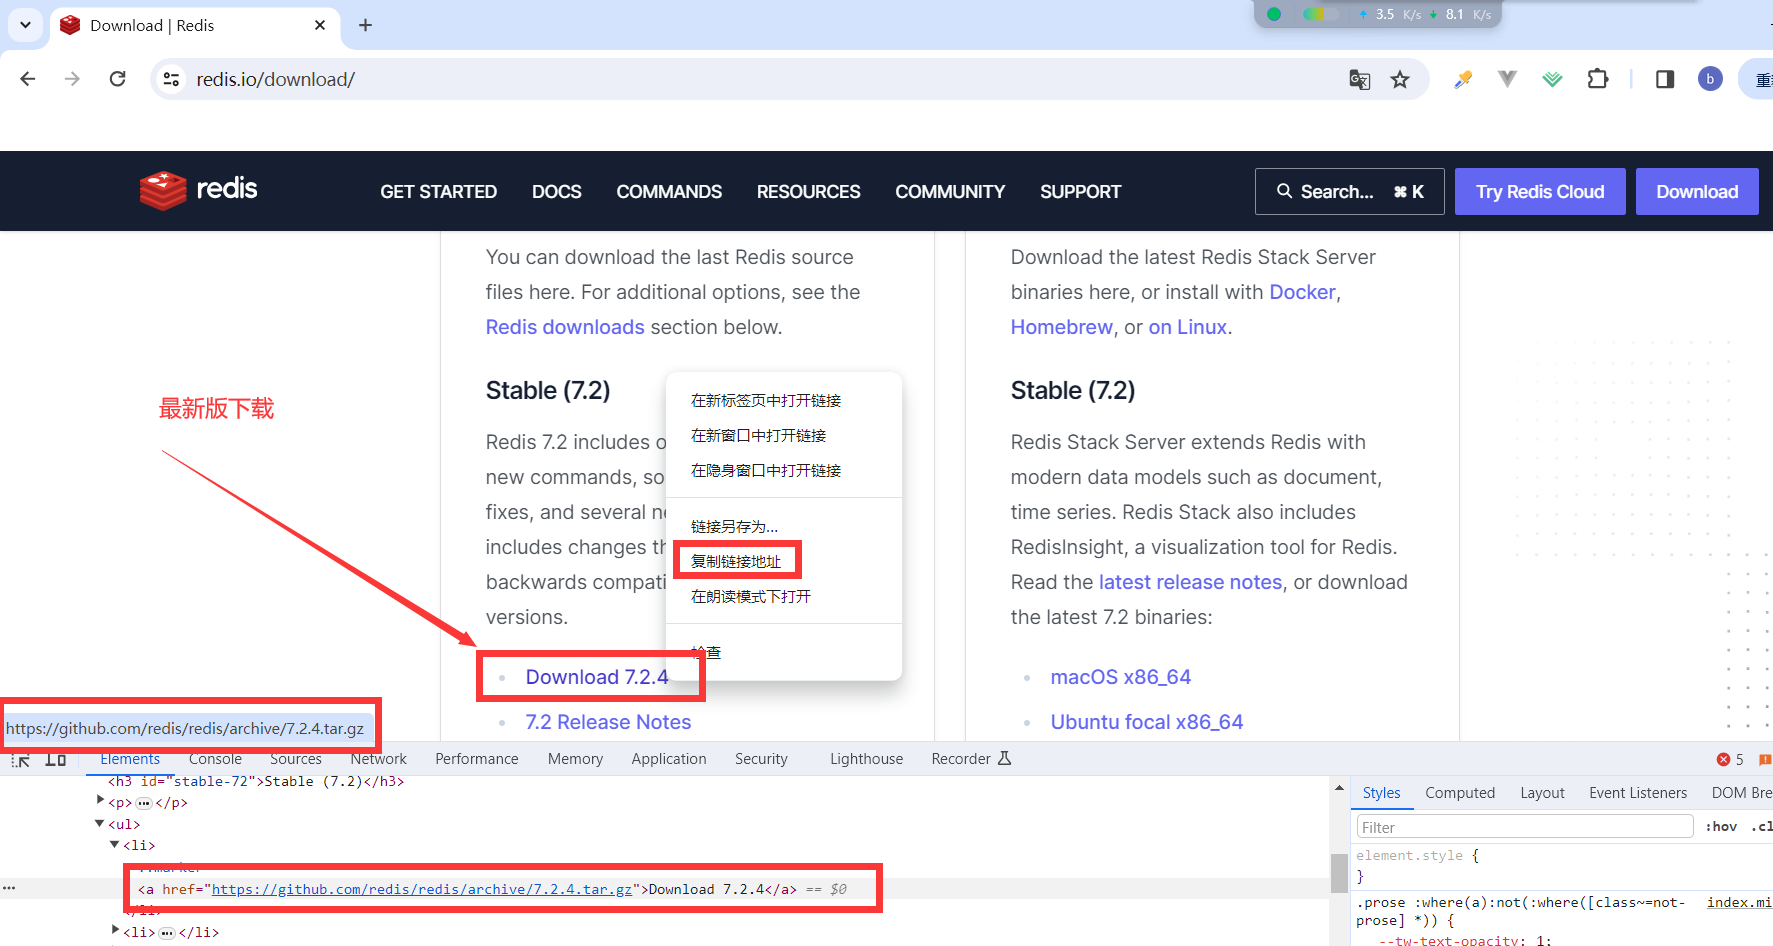The height and width of the screenshot is (946, 1773).
Task: Switch to DevTools Console tab
Action: [x=215, y=759]
